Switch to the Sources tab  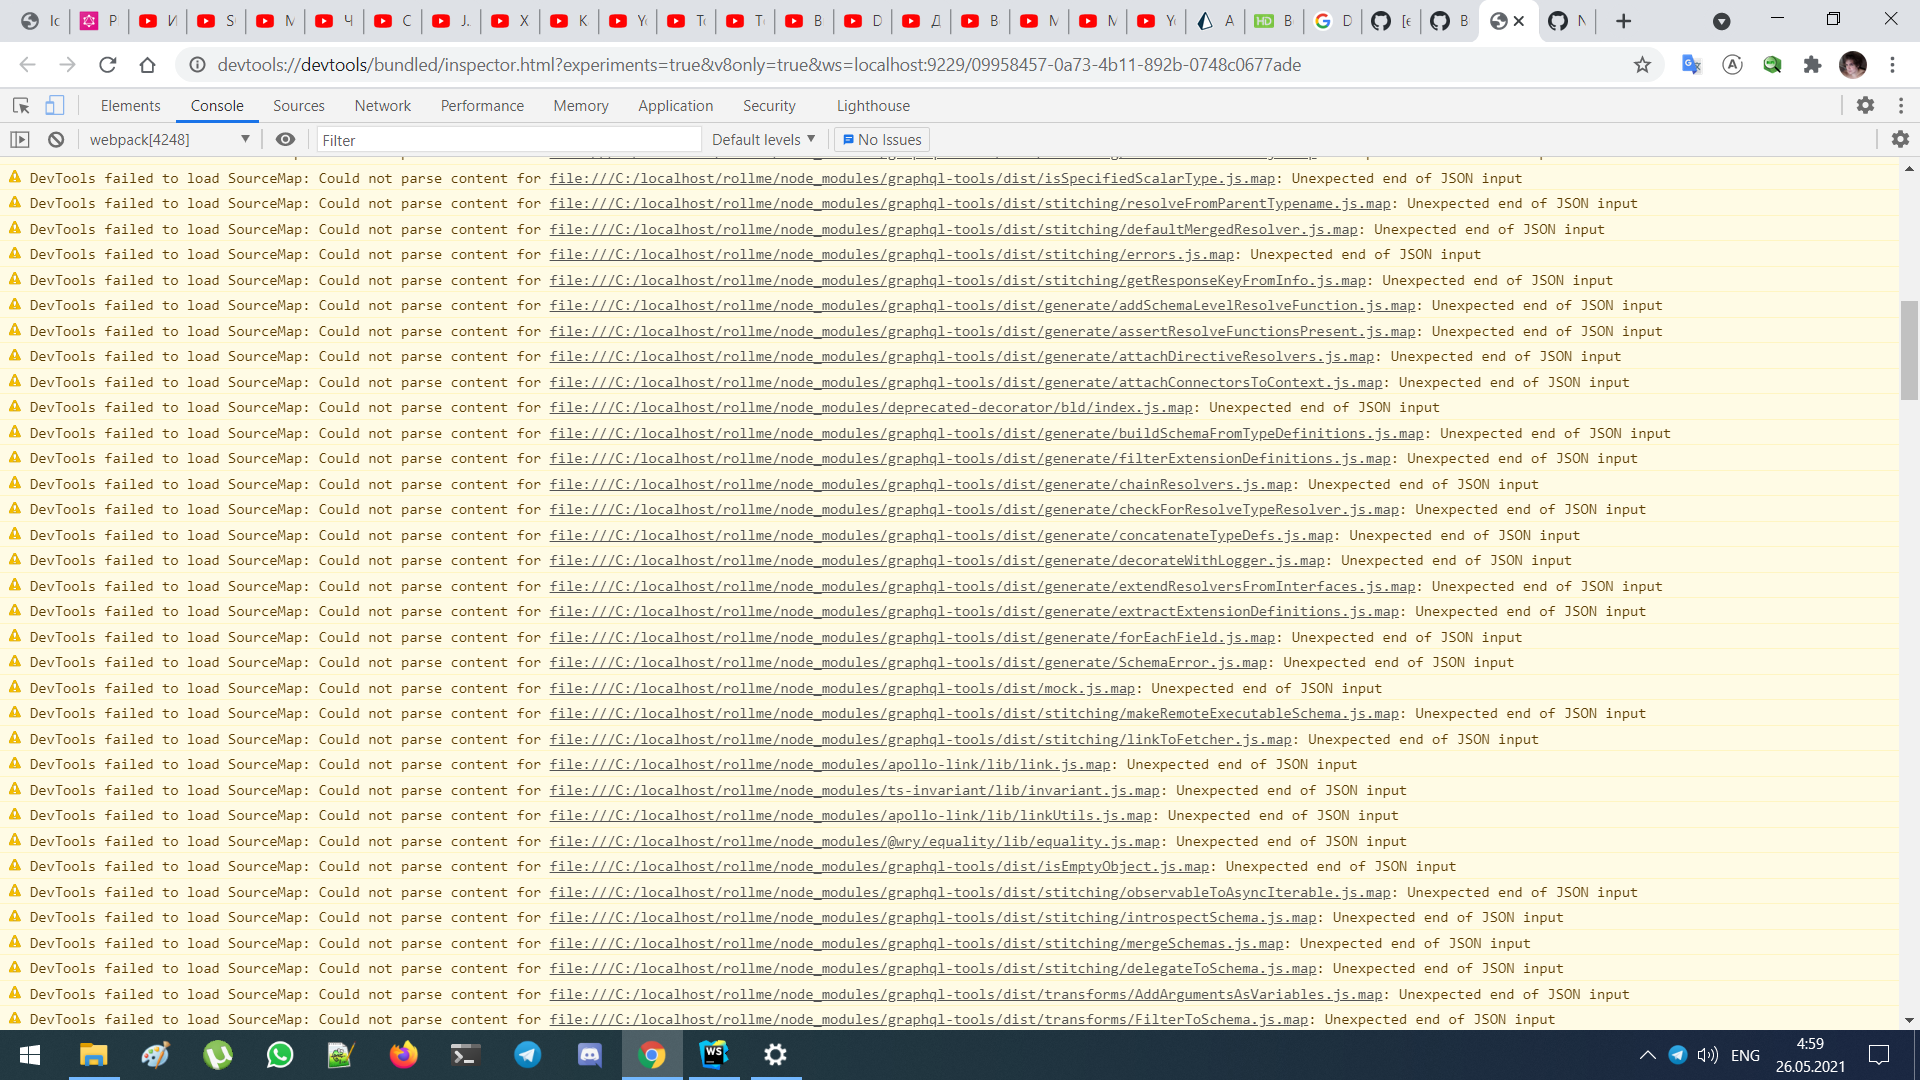298,106
